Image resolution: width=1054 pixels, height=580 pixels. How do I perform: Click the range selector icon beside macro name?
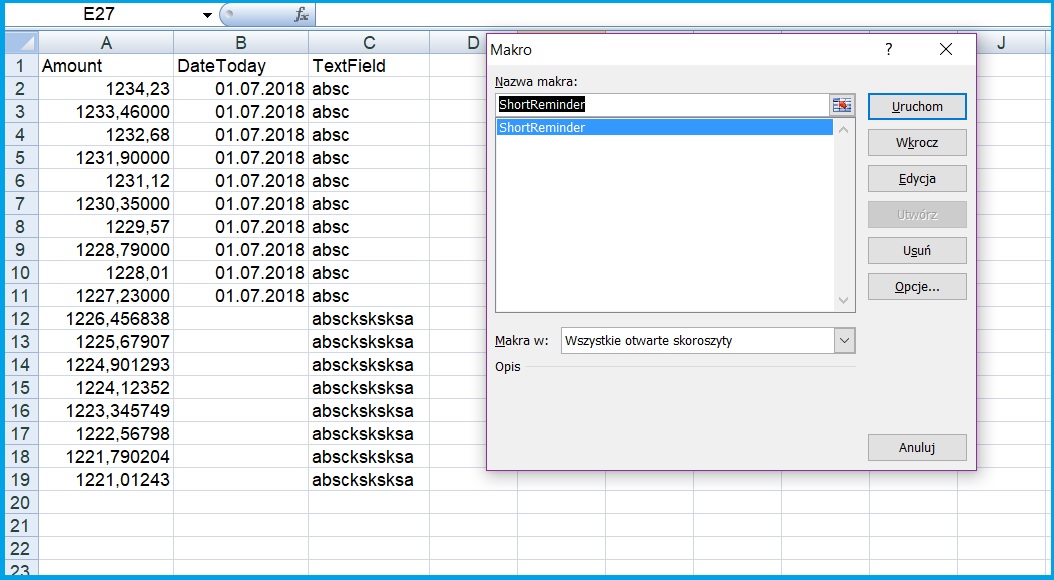click(842, 105)
